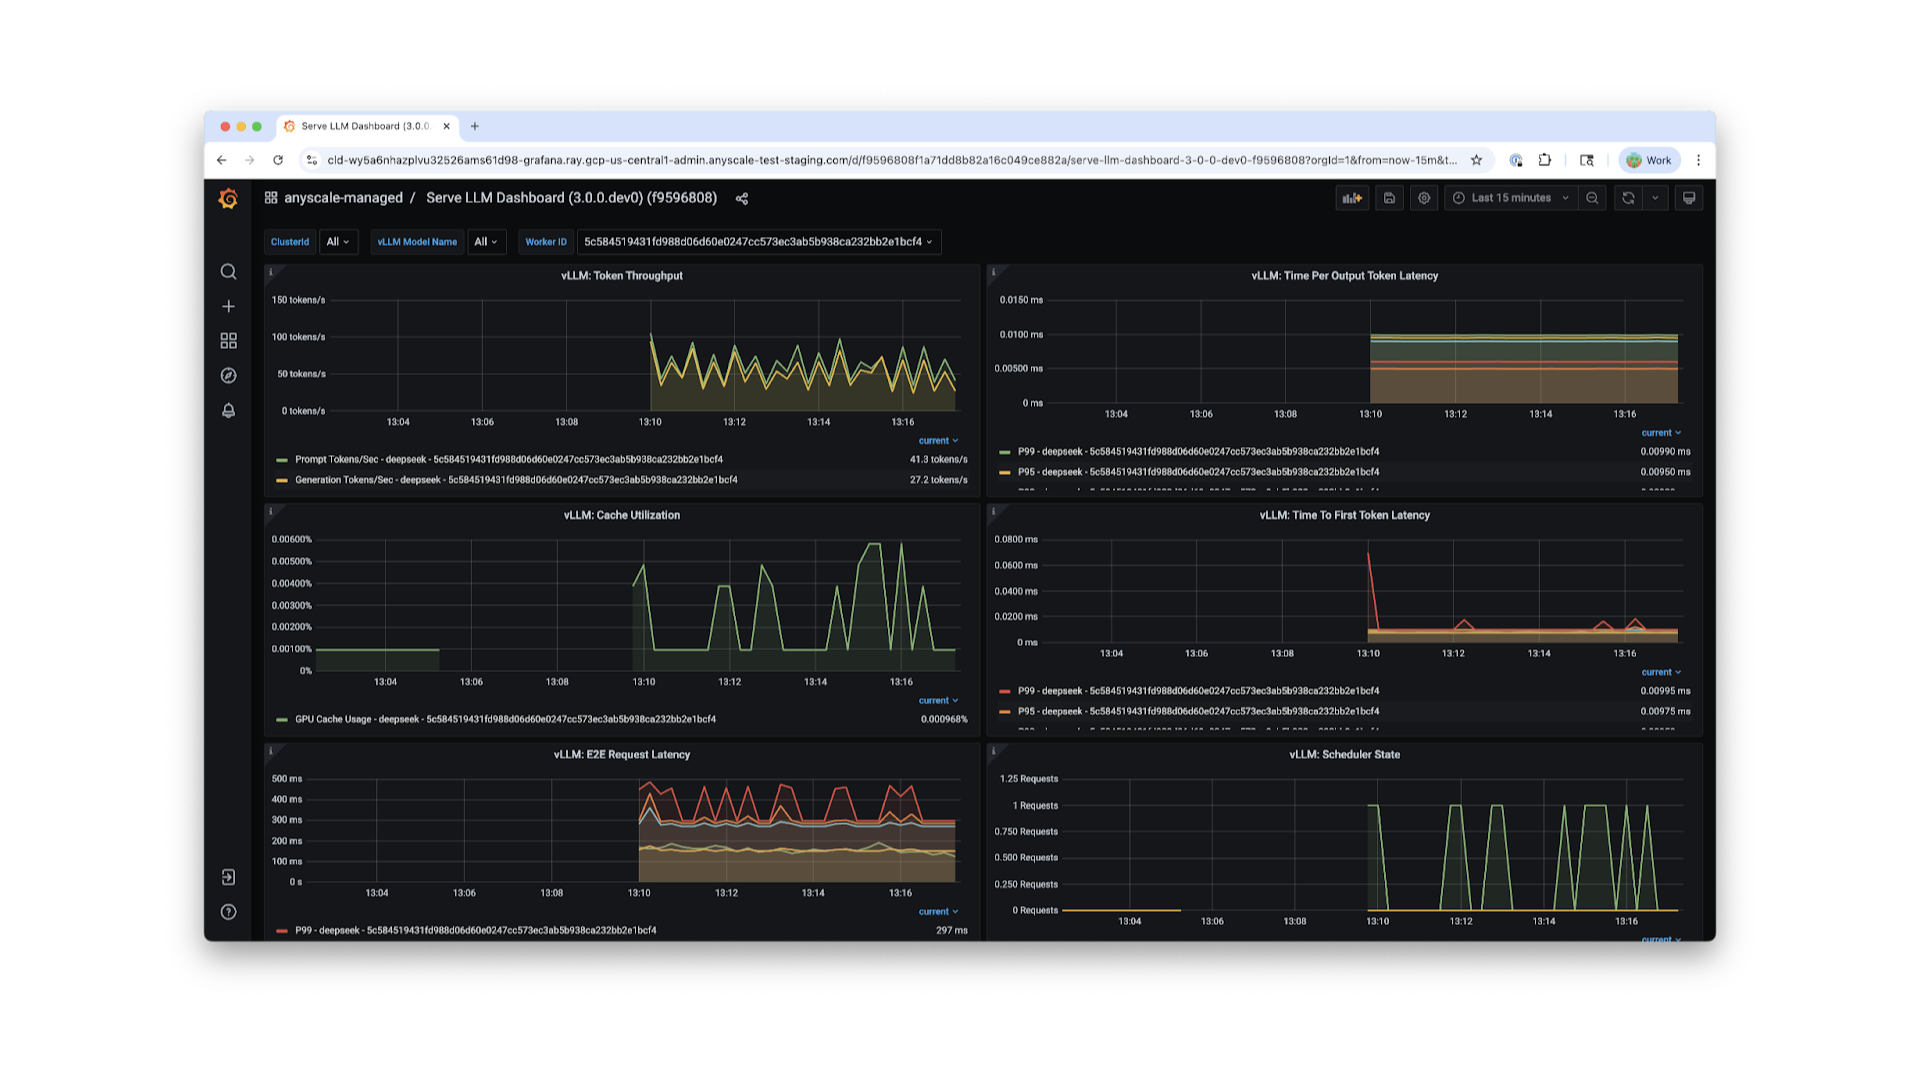Open the Last 15 minutes time picker
1920x1080 pixels.
pos(1511,198)
